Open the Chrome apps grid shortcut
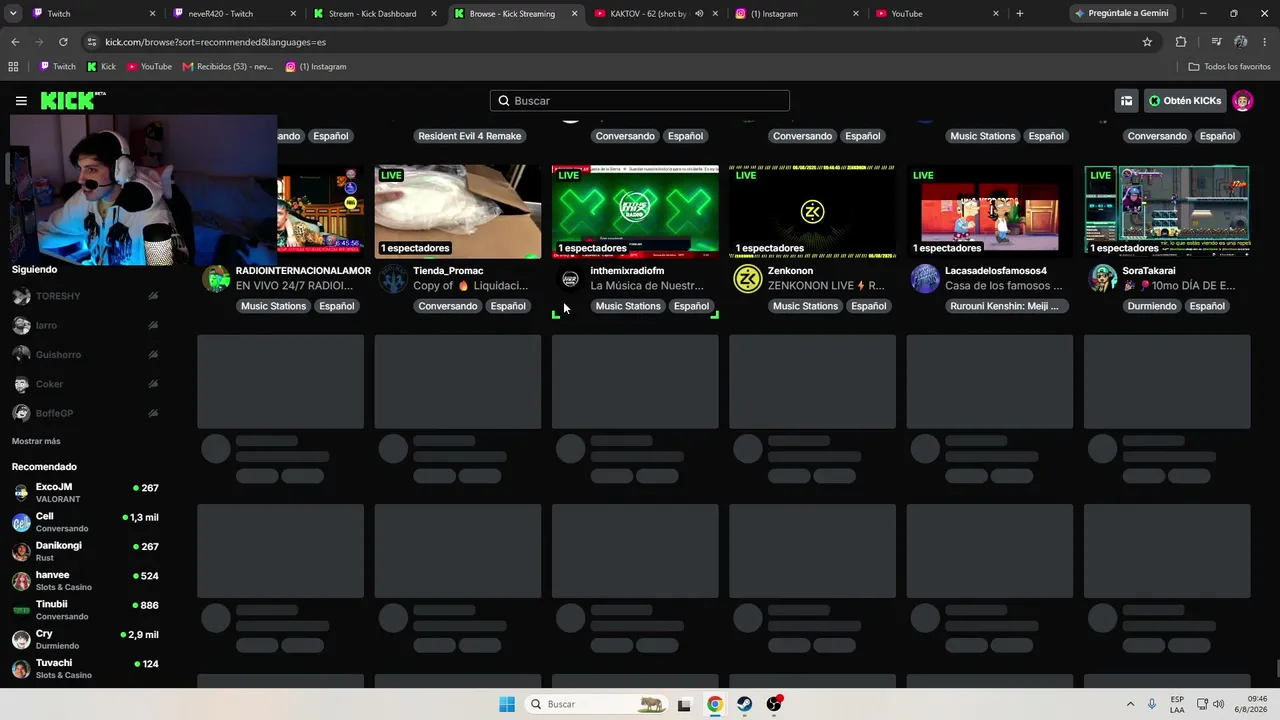The image size is (1280, 720). 13,67
